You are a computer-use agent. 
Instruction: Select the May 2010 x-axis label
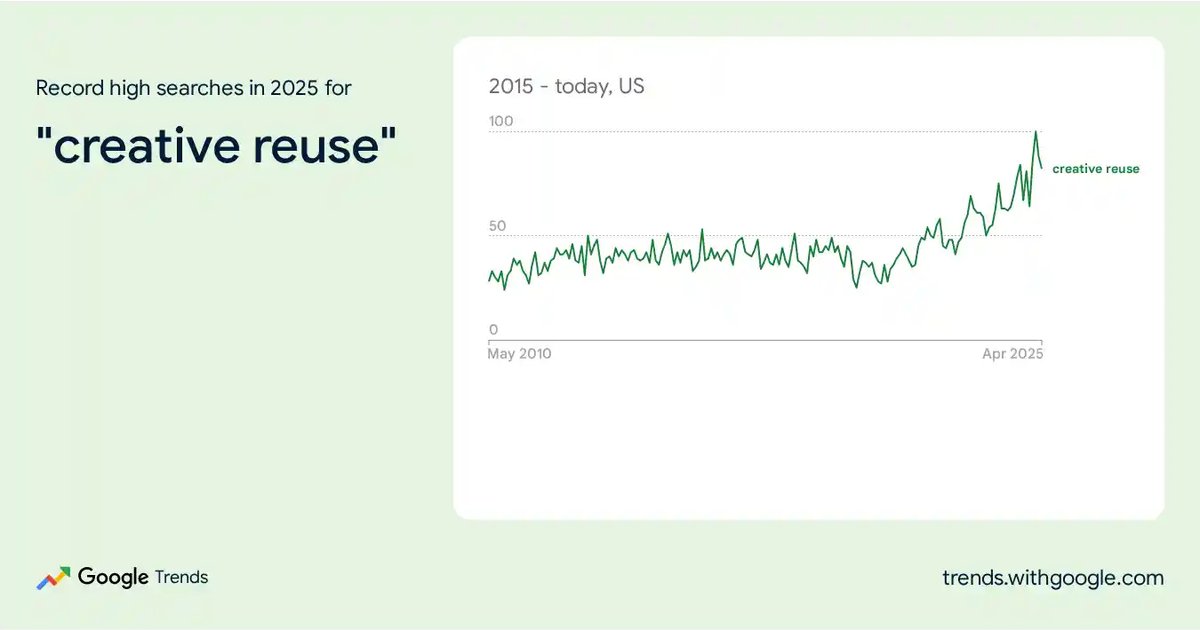click(519, 354)
